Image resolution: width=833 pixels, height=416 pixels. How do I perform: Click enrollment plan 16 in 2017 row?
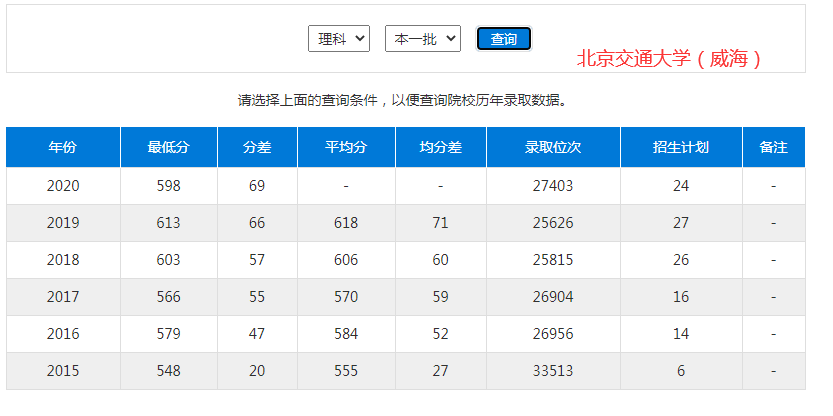(681, 296)
